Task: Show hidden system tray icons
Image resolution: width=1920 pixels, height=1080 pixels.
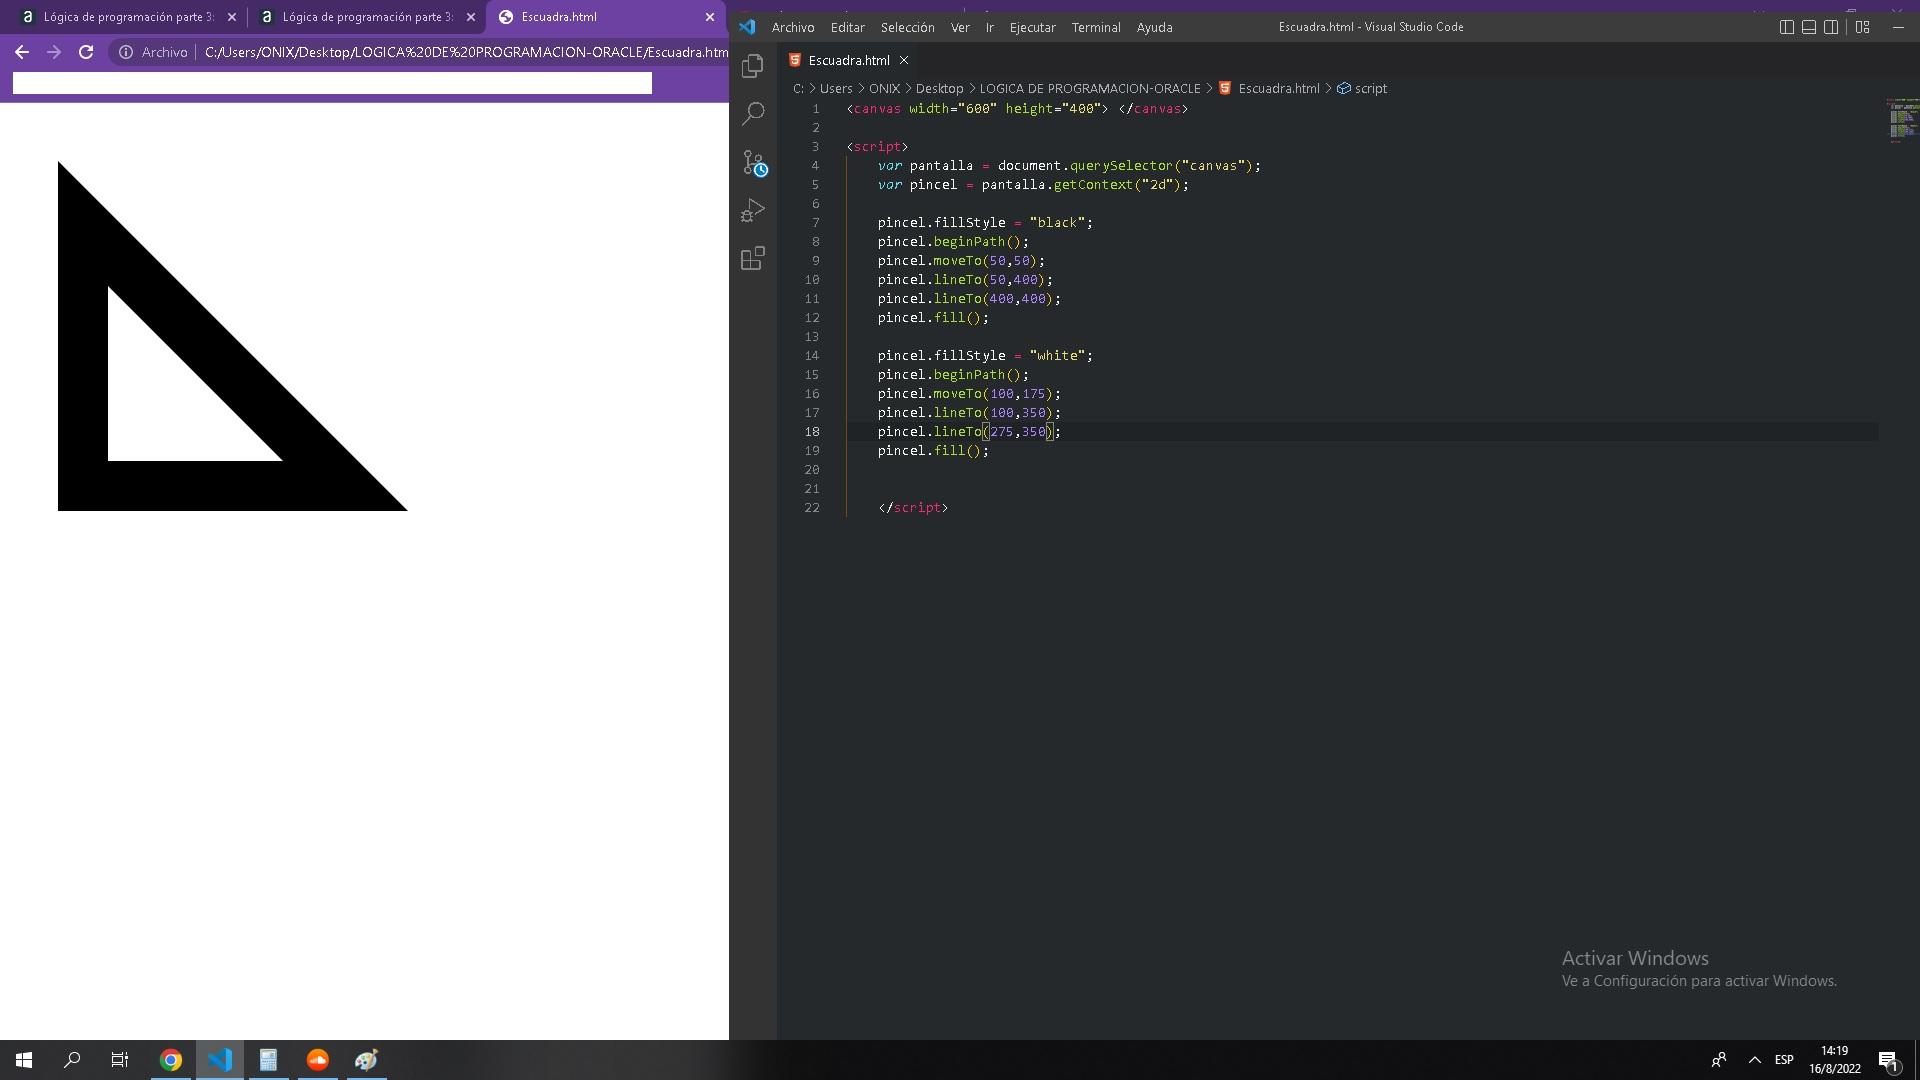Action: [x=1755, y=1060]
